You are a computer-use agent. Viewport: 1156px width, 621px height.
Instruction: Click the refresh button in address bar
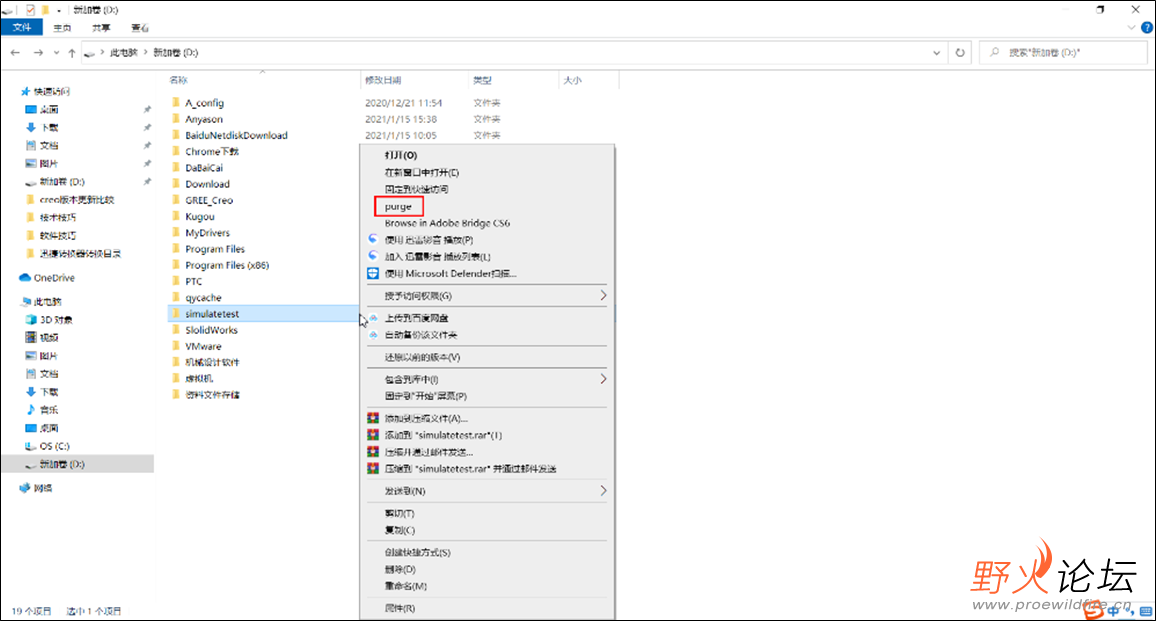click(960, 53)
